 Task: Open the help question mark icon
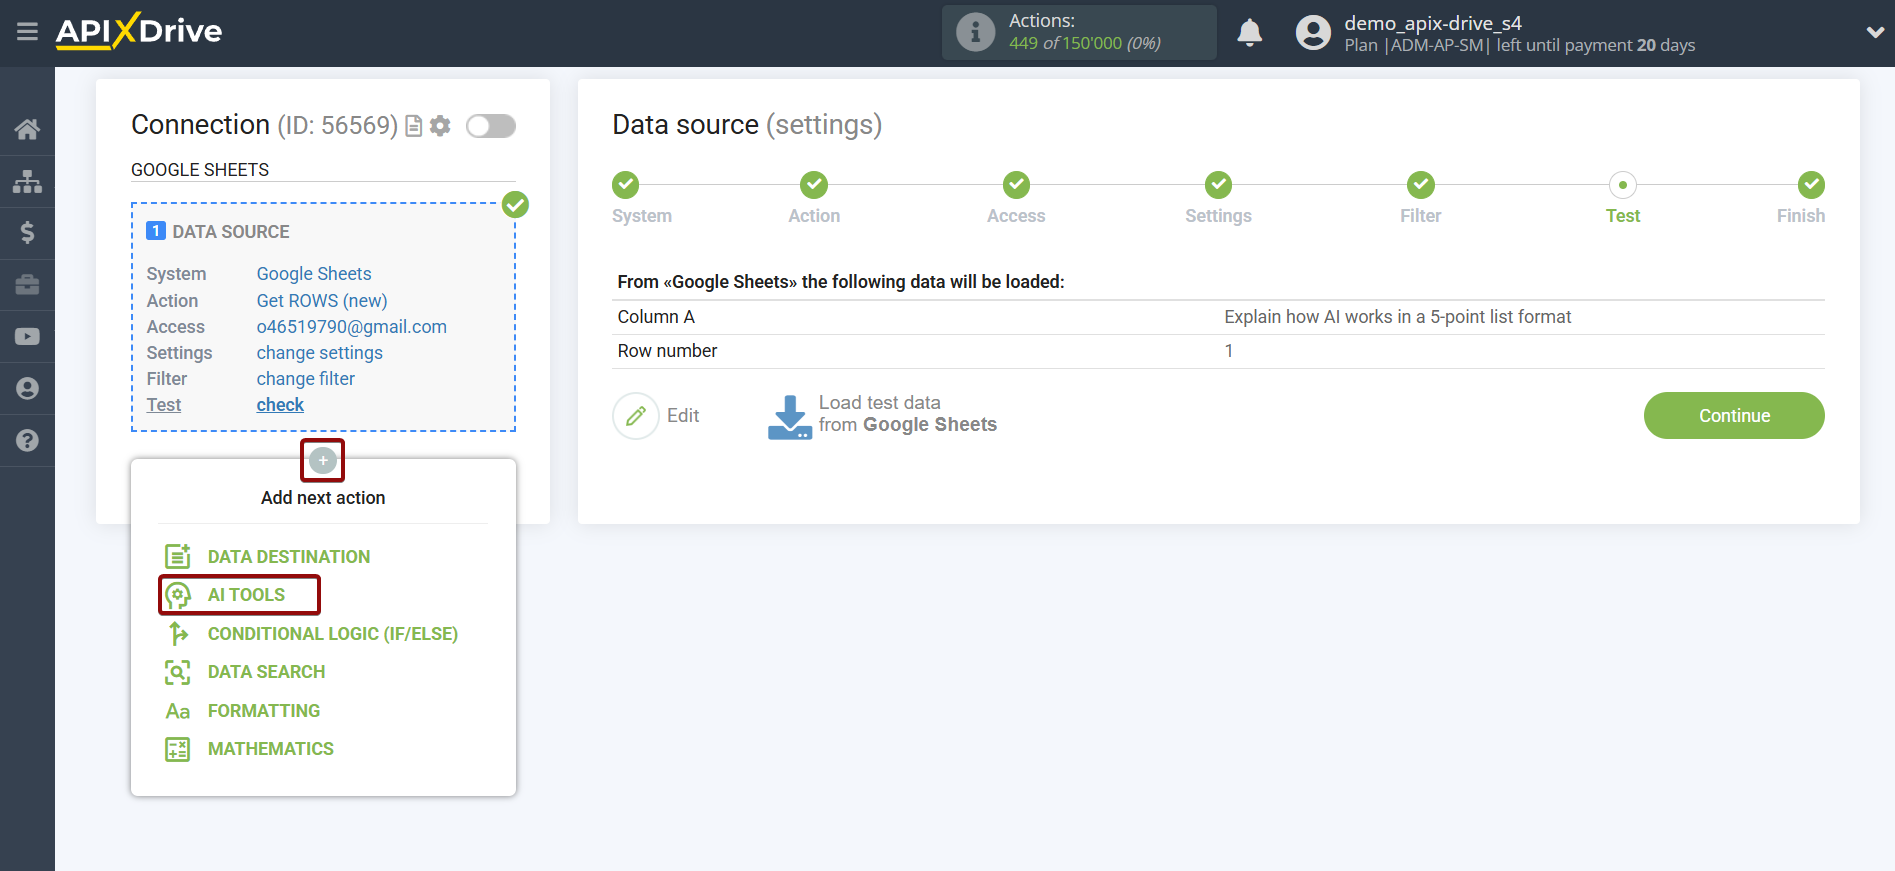coord(27,441)
